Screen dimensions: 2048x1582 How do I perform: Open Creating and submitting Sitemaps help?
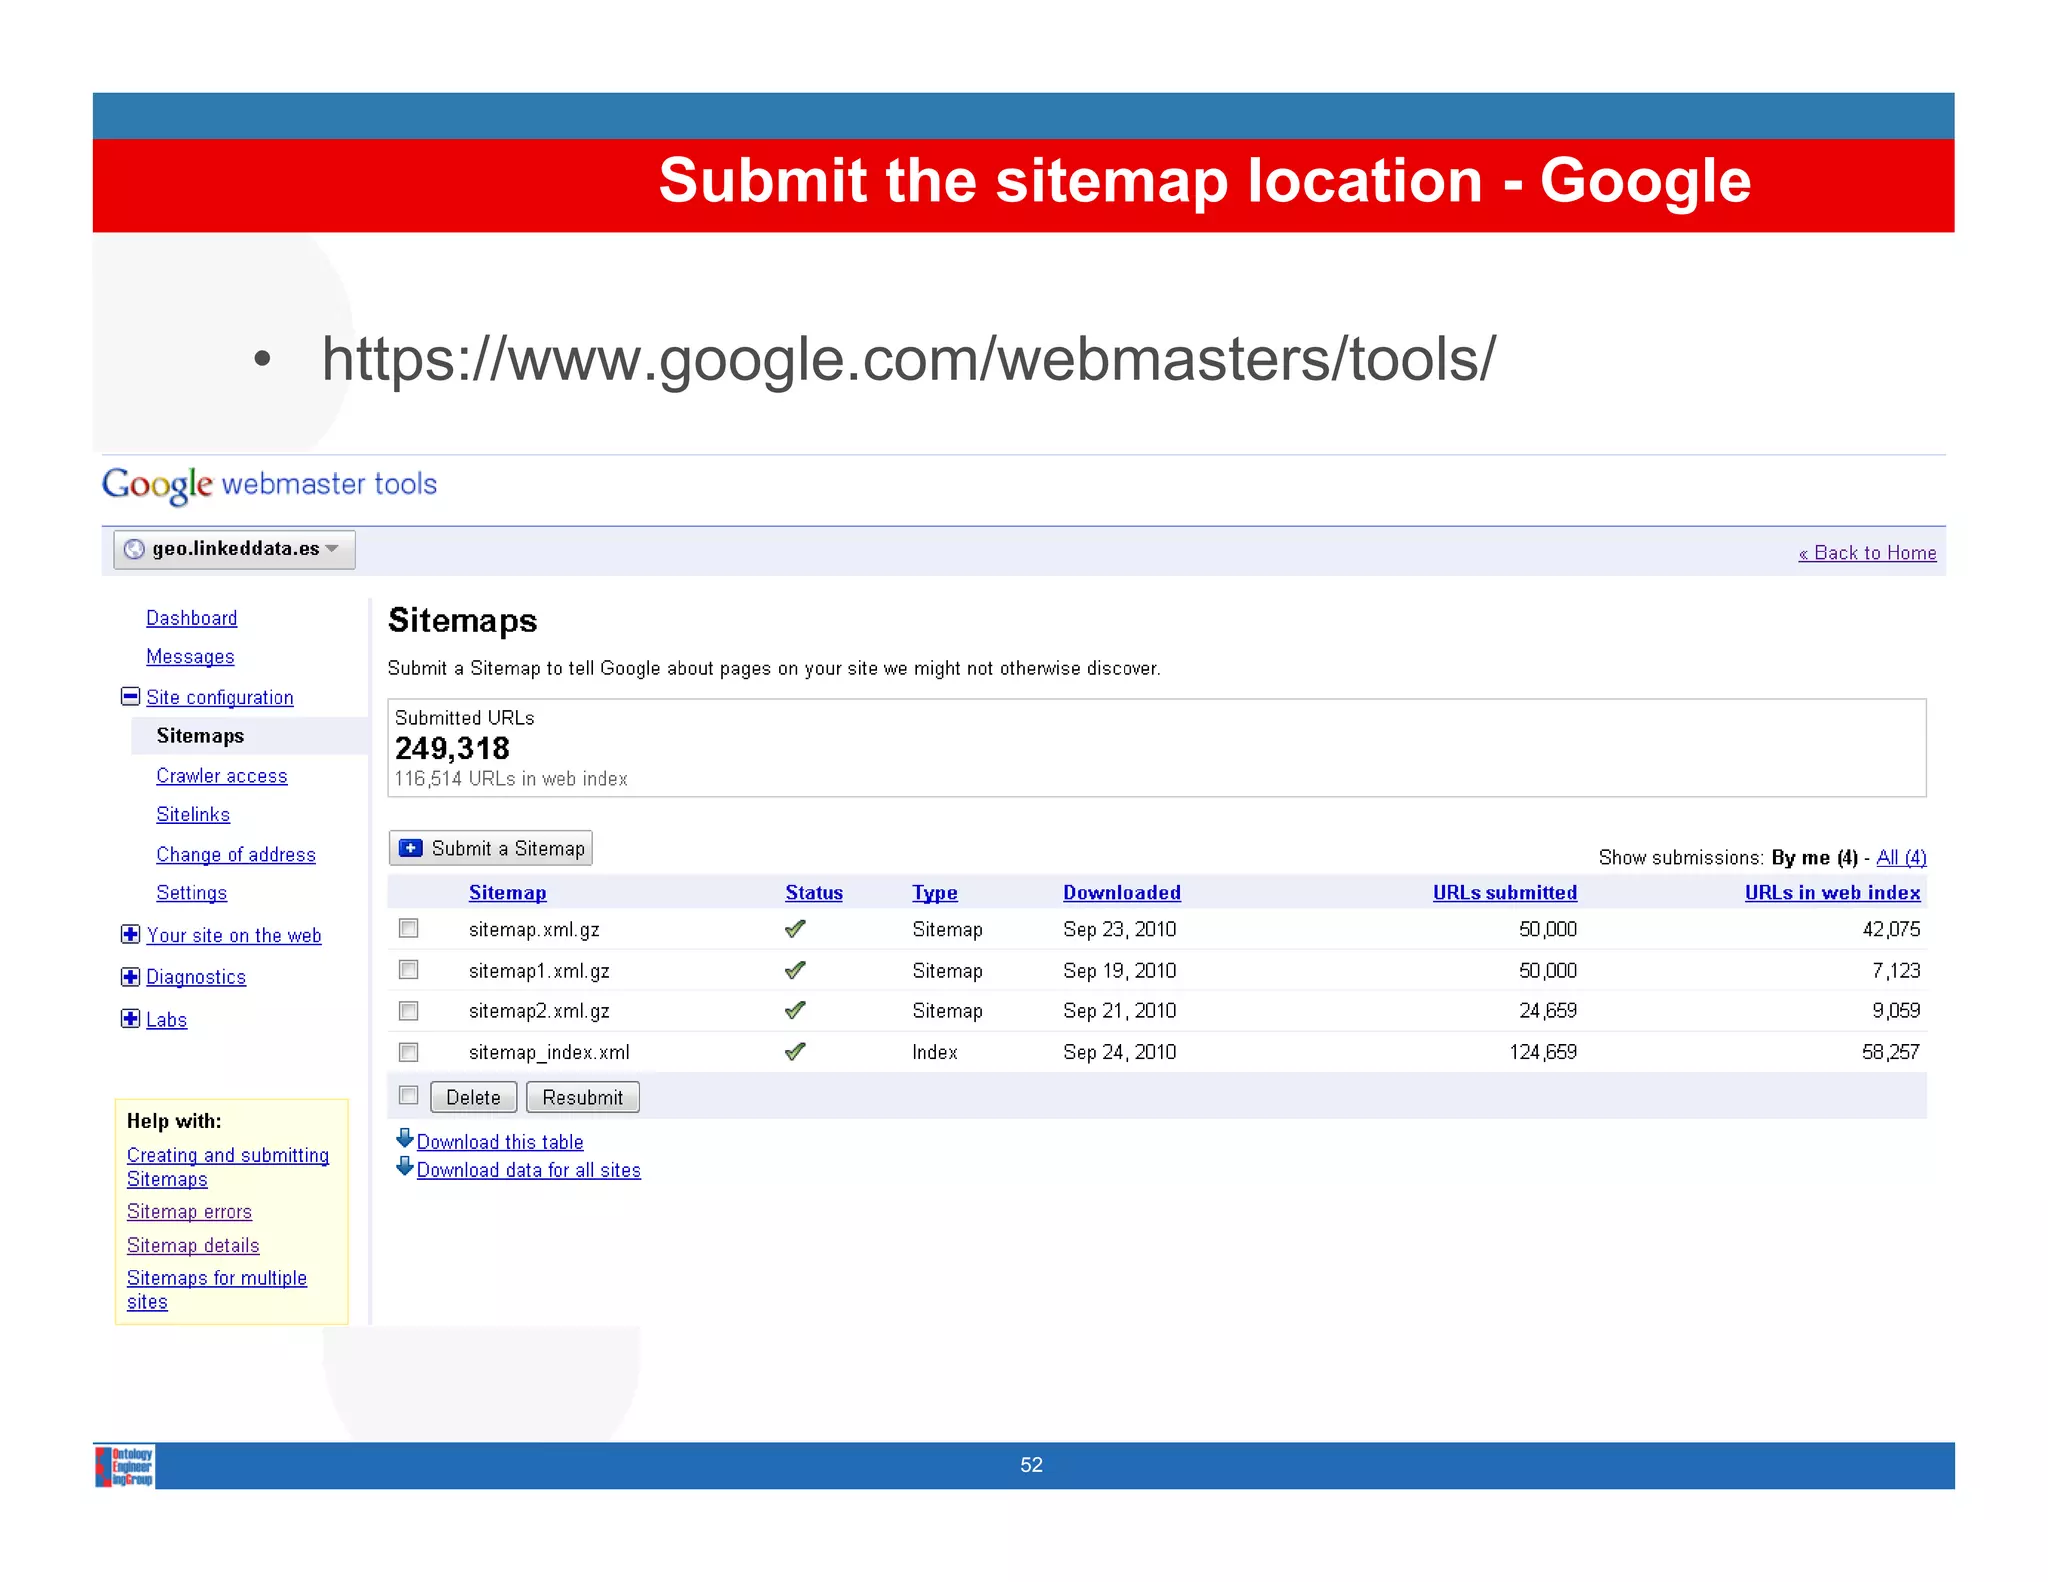[228, 1167]
